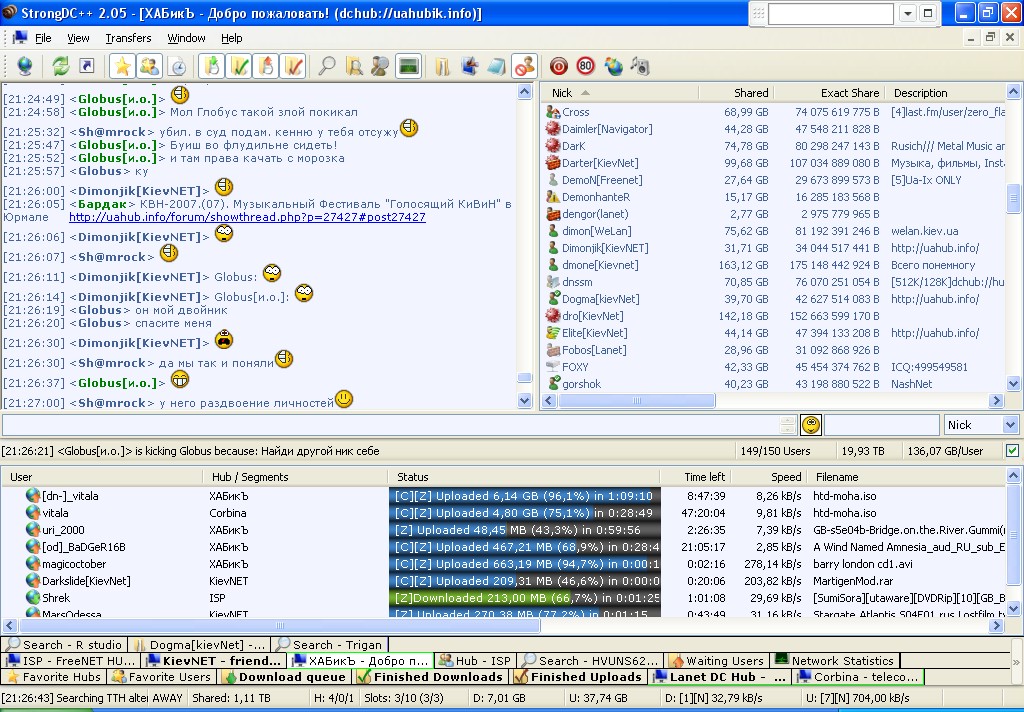
Task: Click the title bar text input field
Action: click(831, 13)
